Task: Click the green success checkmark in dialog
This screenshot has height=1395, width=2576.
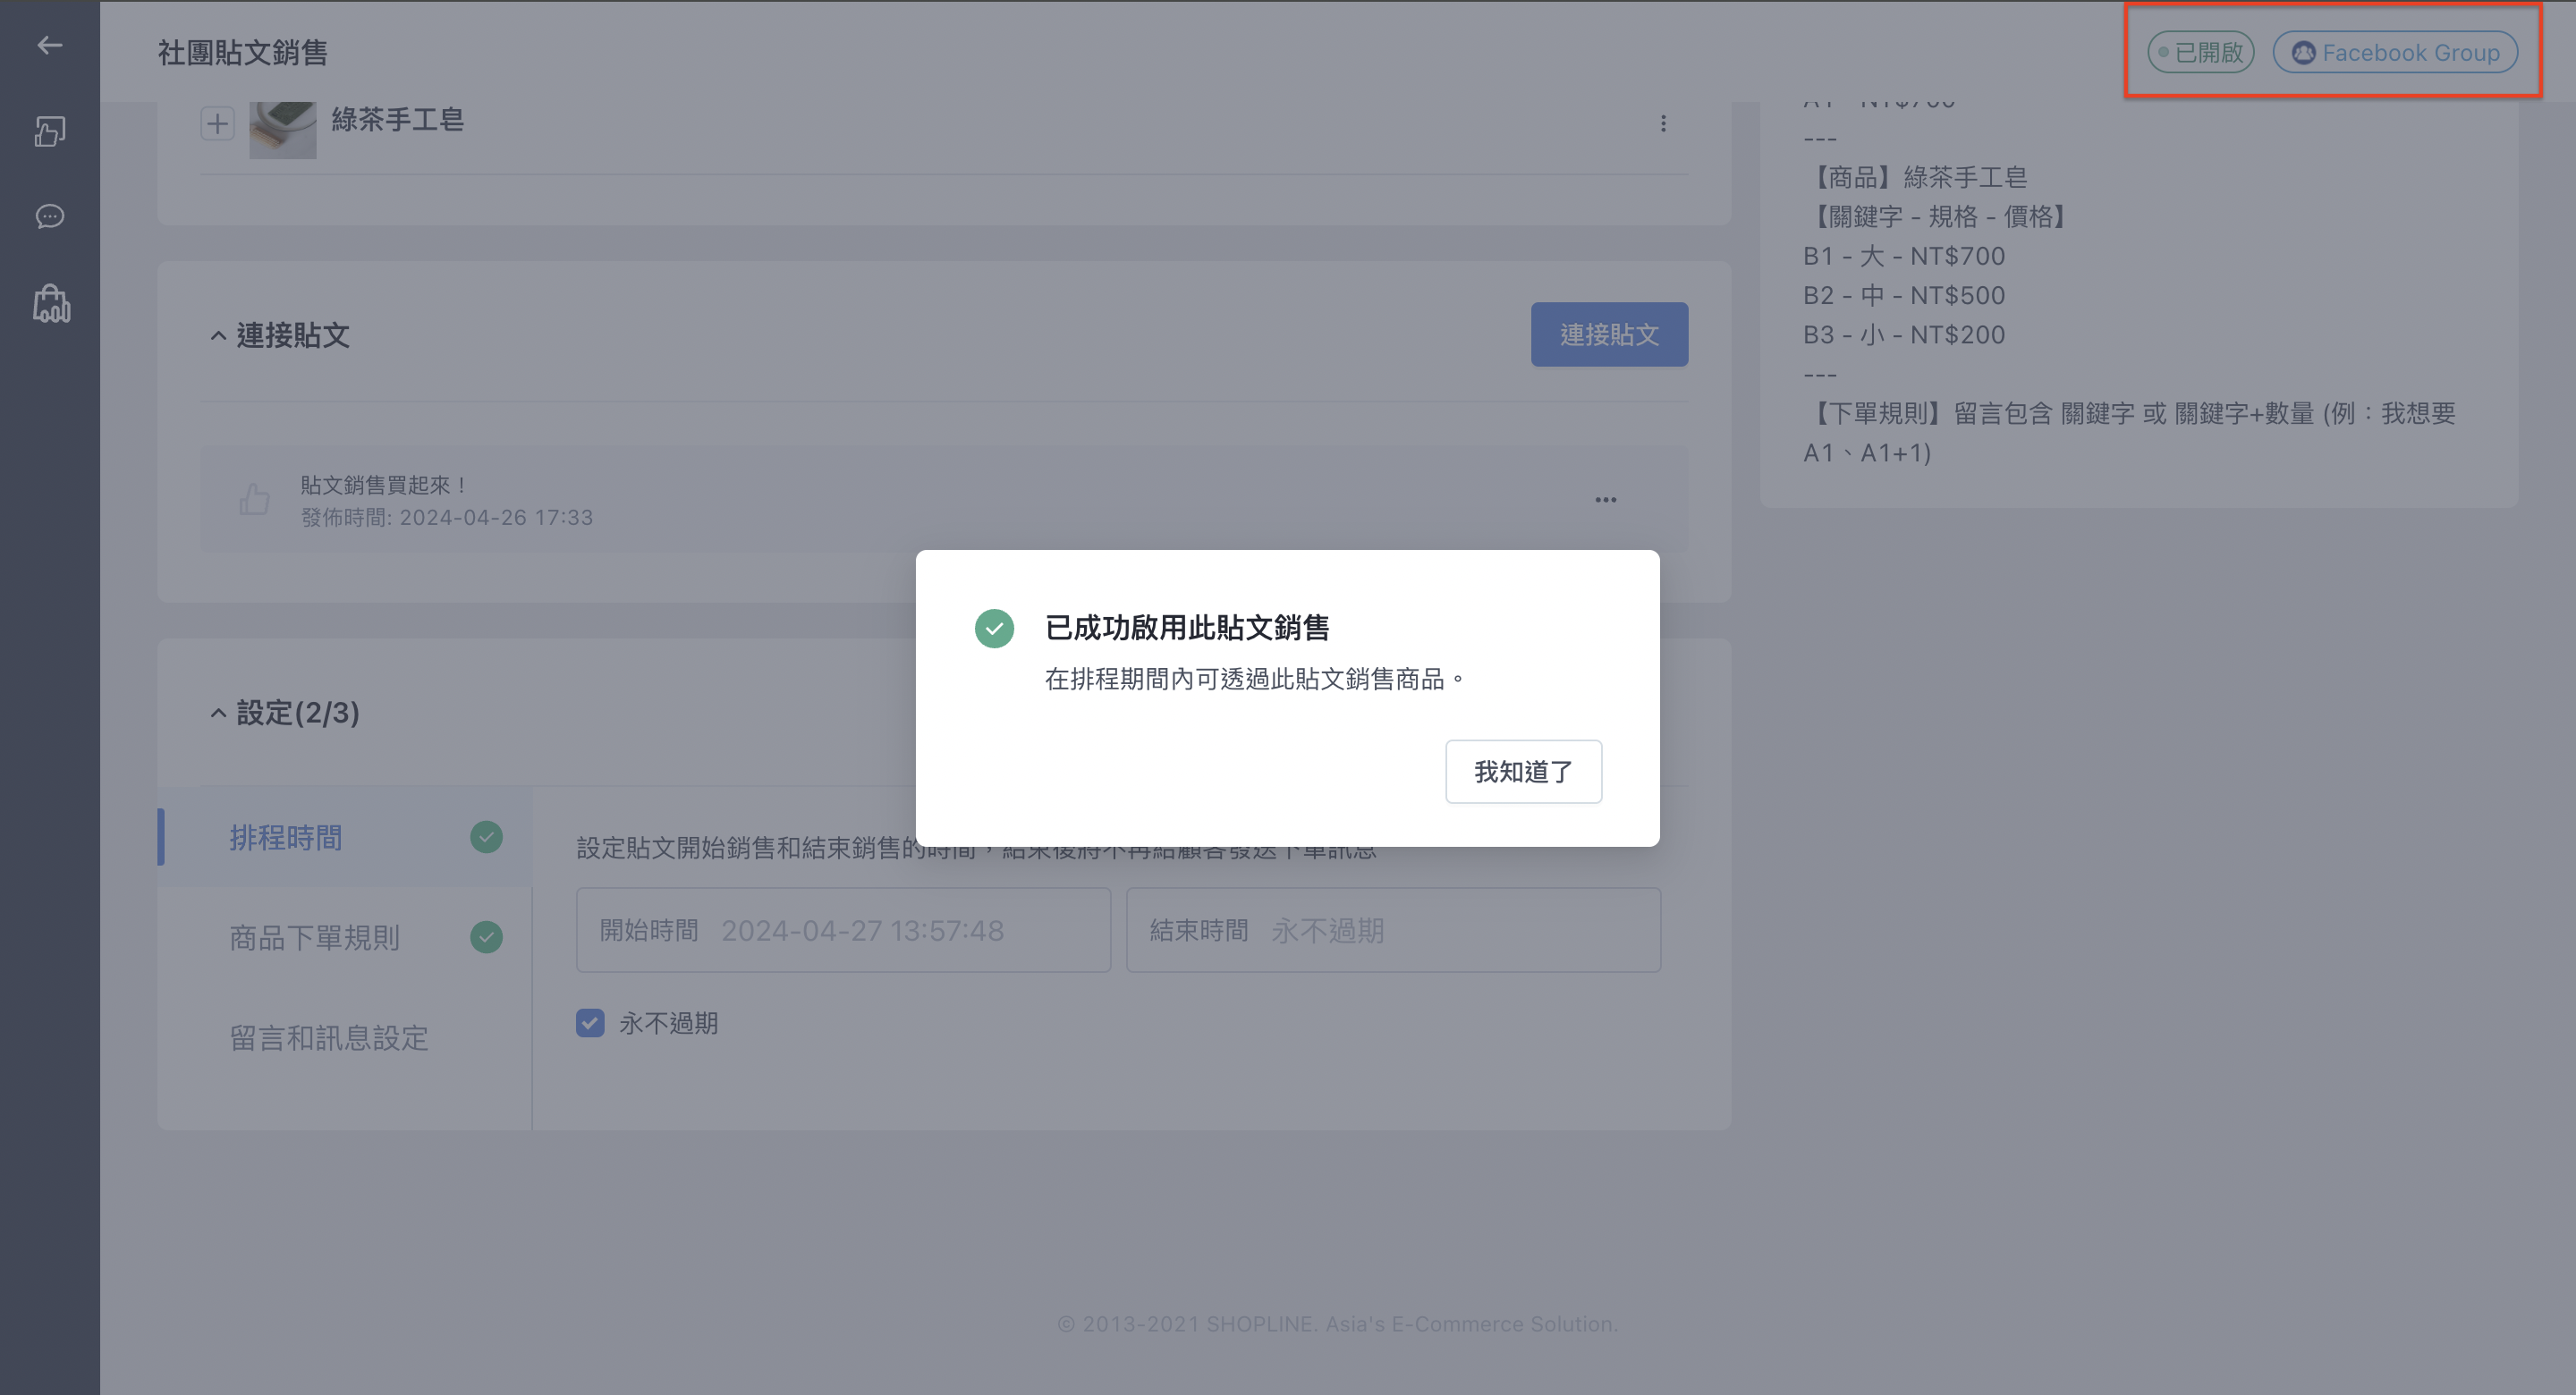Action: pos(994,628)
